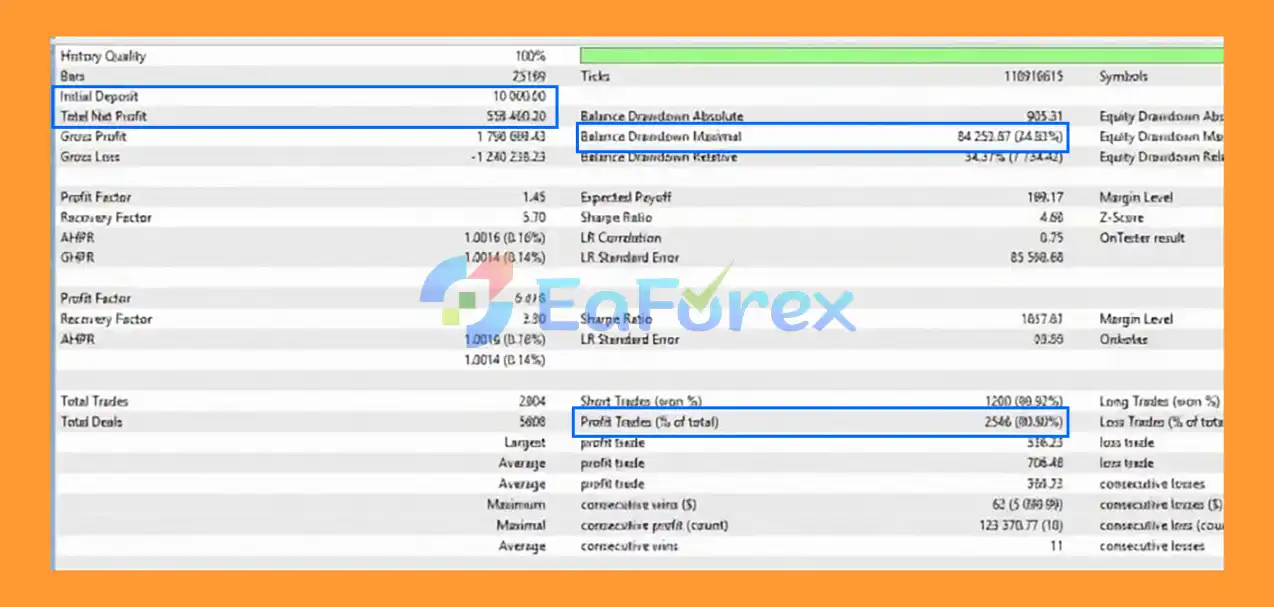Viewport: 1274px width, 607px height.
Task: Select the Balance Drawdown Absolute label
Action: tap(662, 117)
